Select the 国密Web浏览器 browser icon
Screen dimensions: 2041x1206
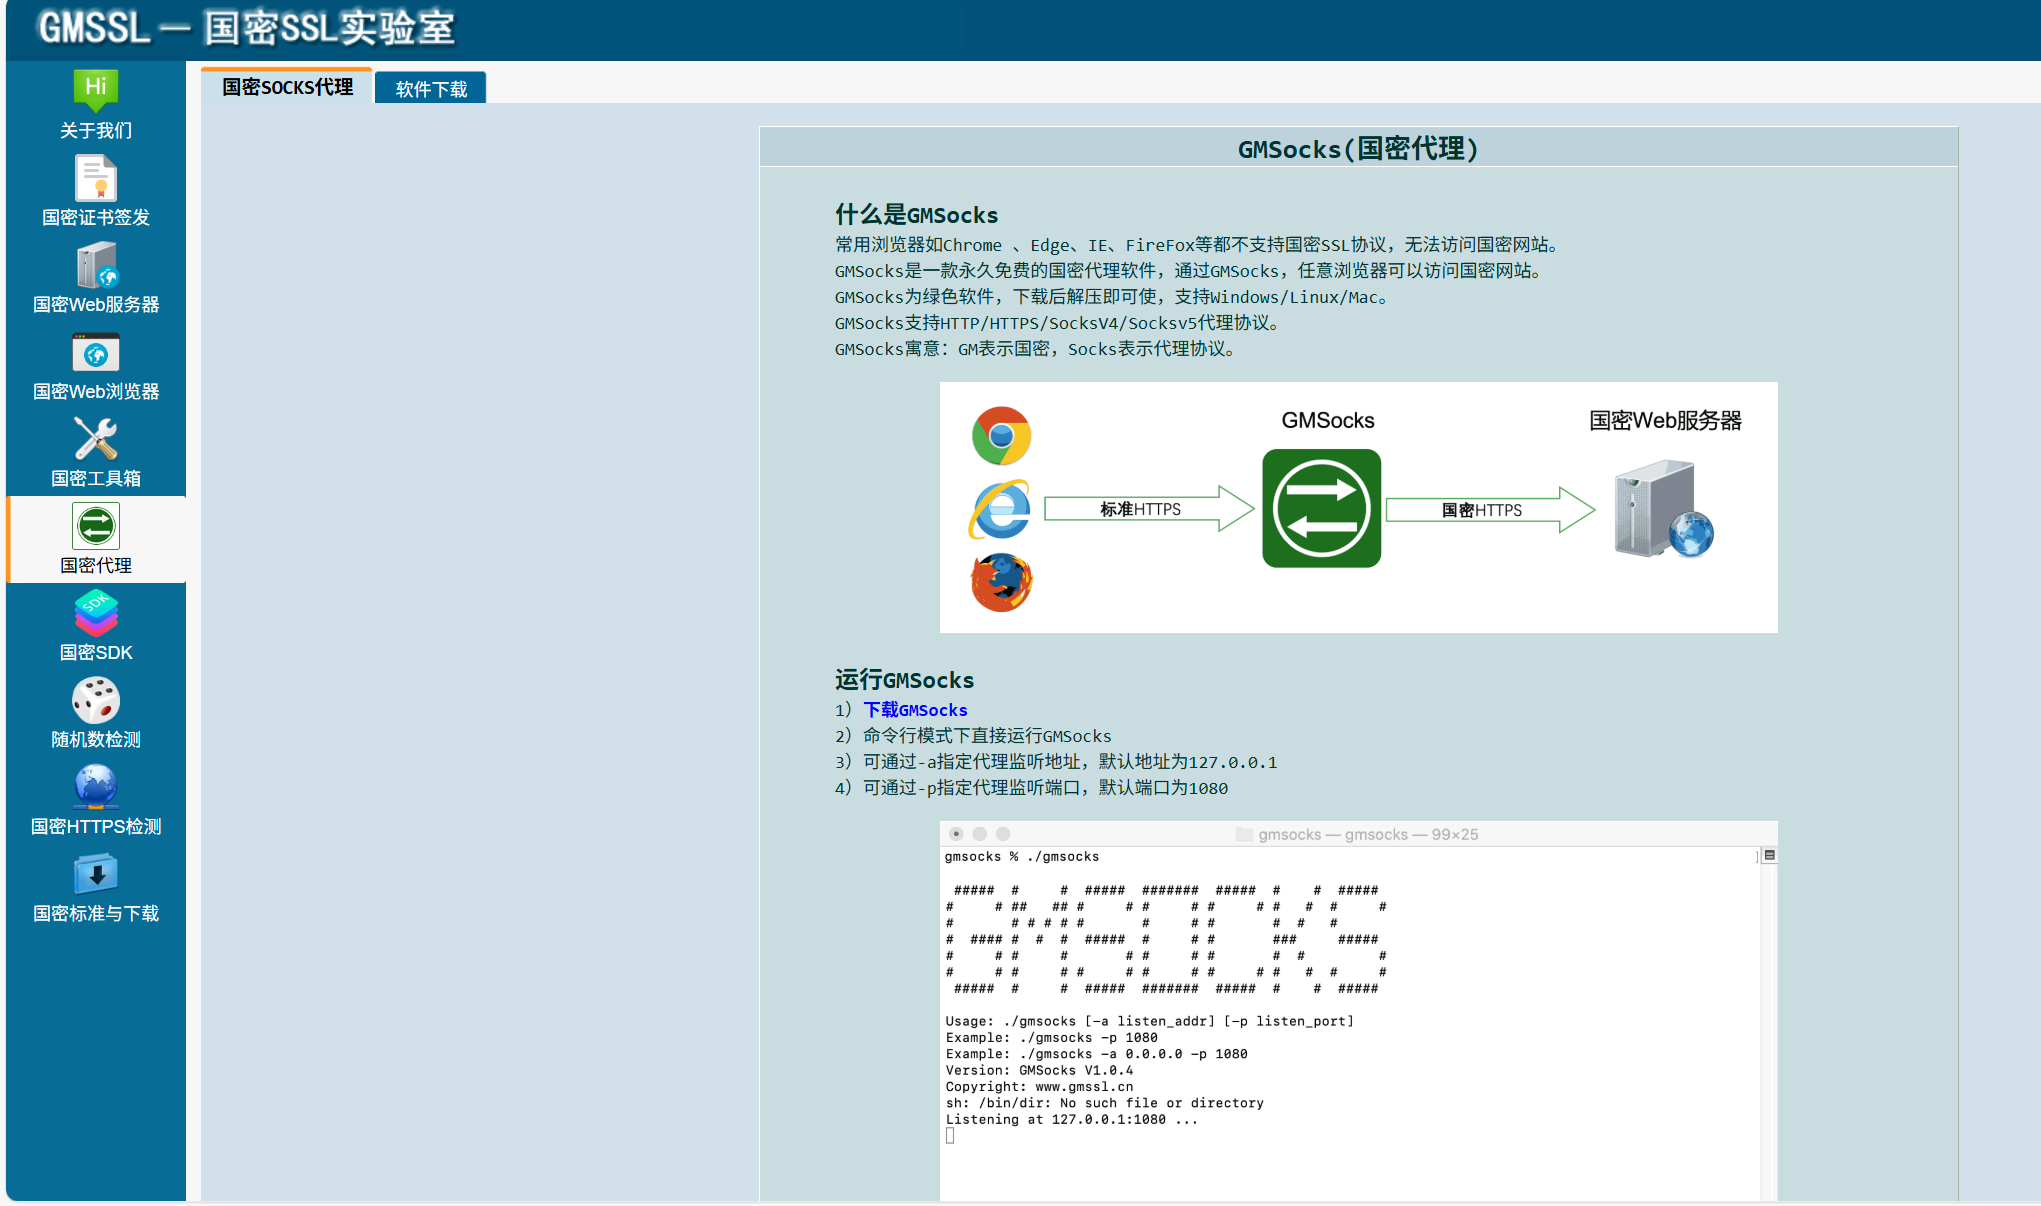coord(96,353)
